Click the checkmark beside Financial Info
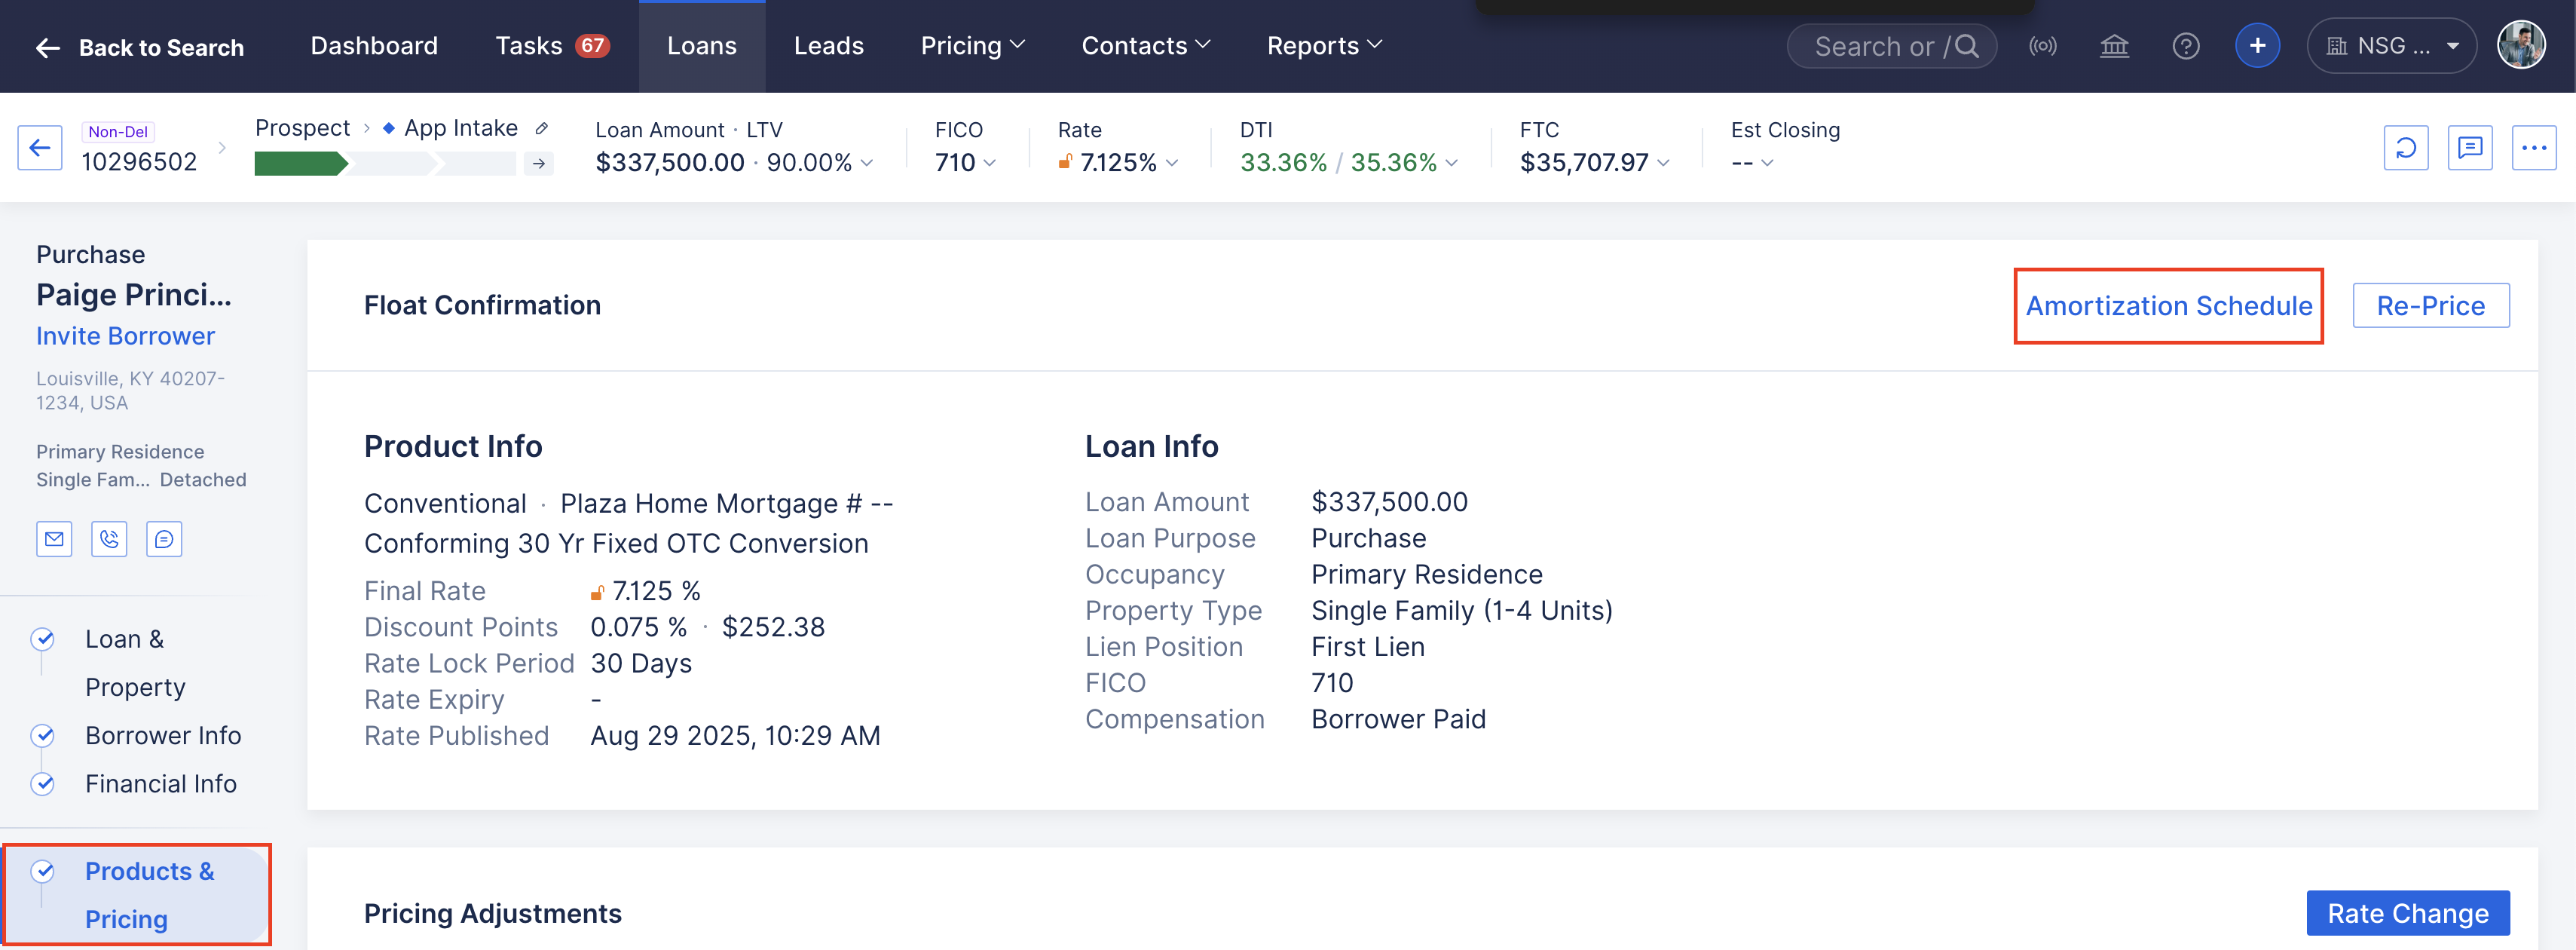The image size is (2576, 950). pyautogui.click(x=43, y=783)
